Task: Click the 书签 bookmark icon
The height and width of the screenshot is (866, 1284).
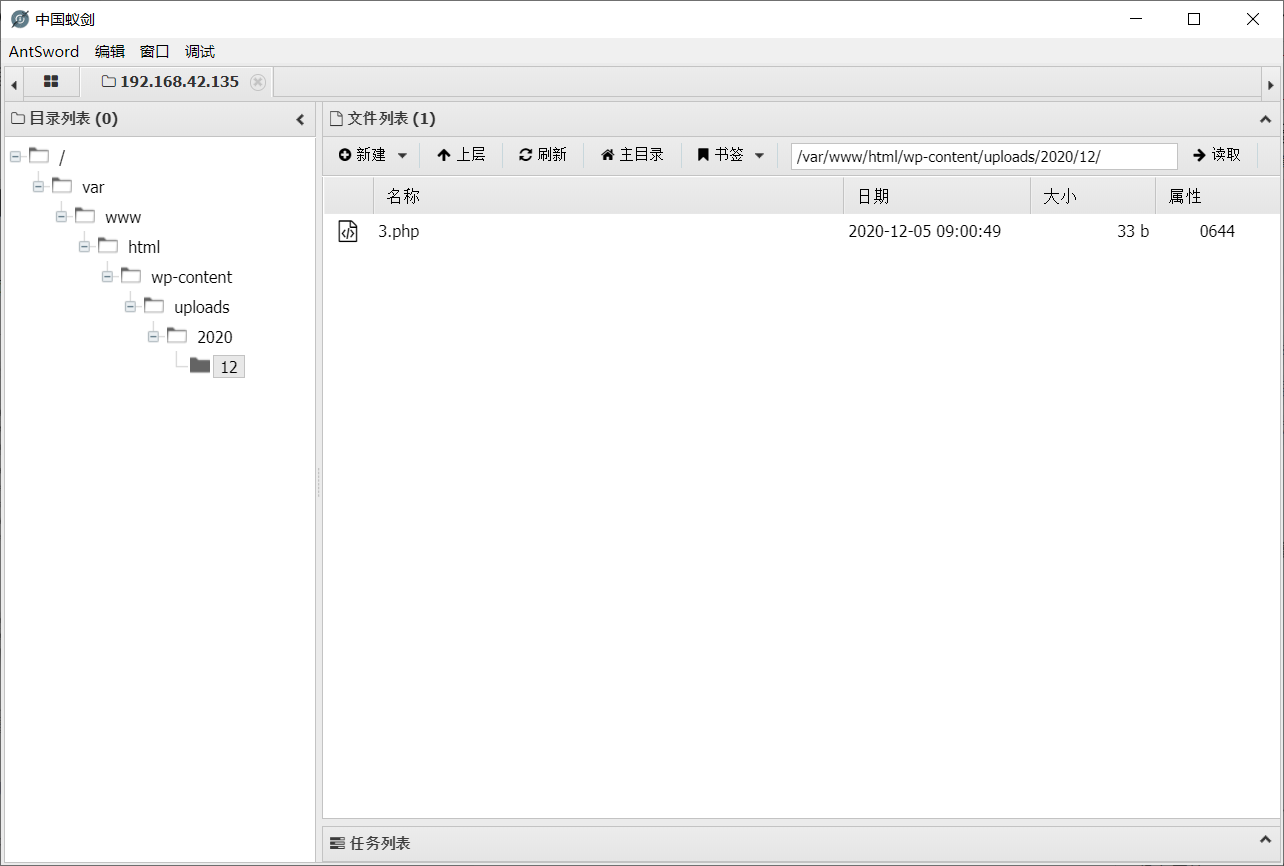Action: point(703,155)
